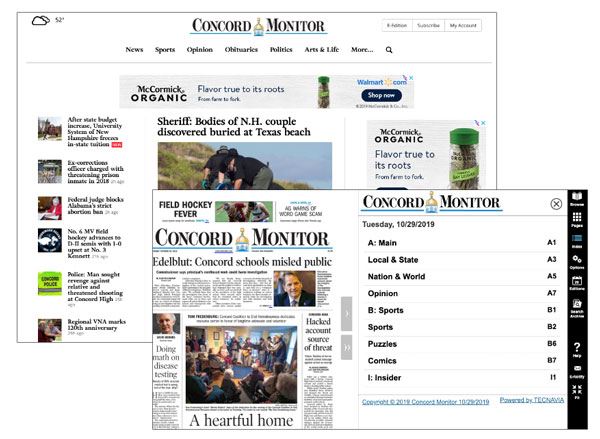Open Politics menu on website
Screen dimensions: 600x439
[281, 49]
